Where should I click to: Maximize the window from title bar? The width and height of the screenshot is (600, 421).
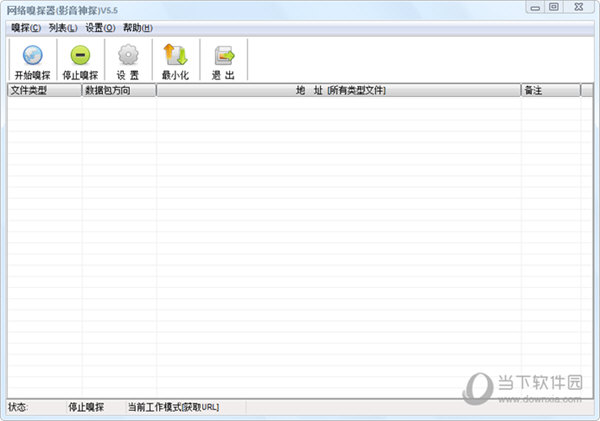554,7
